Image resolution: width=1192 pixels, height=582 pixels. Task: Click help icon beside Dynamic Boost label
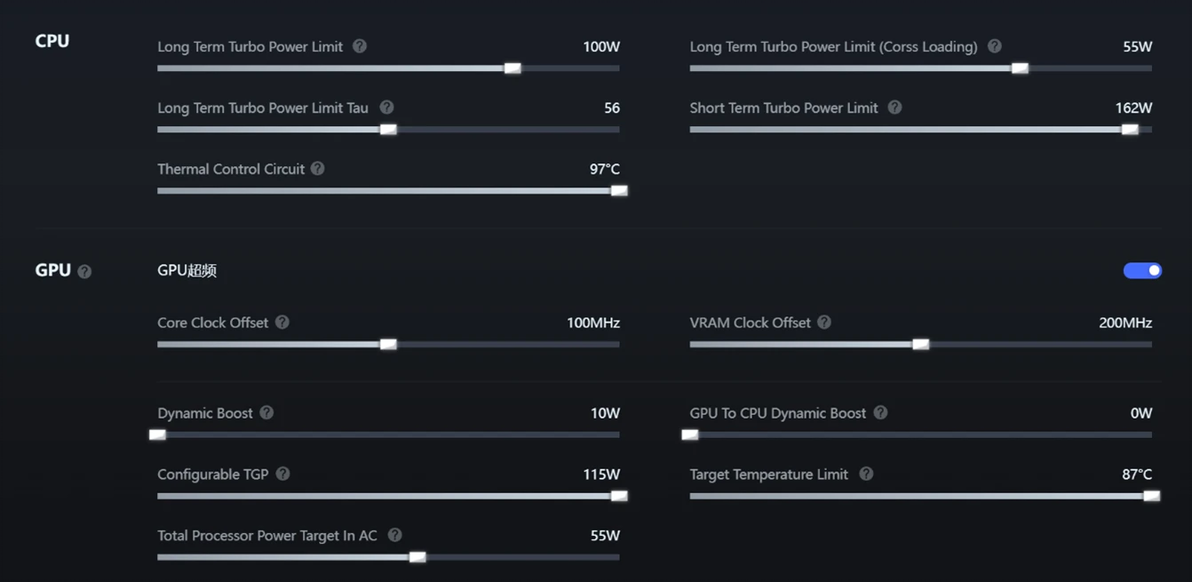tap(267, 412)
